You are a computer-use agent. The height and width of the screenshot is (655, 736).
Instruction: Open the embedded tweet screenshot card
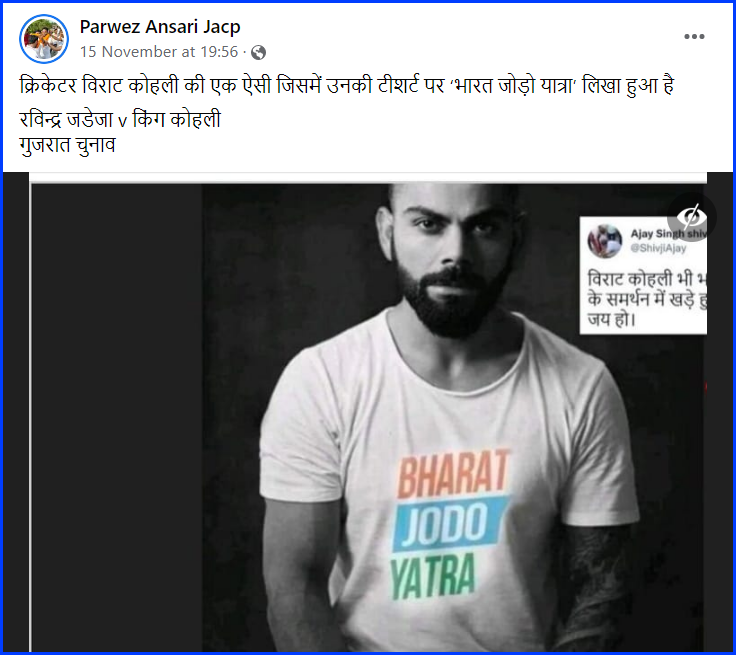(x=643, y=275)
